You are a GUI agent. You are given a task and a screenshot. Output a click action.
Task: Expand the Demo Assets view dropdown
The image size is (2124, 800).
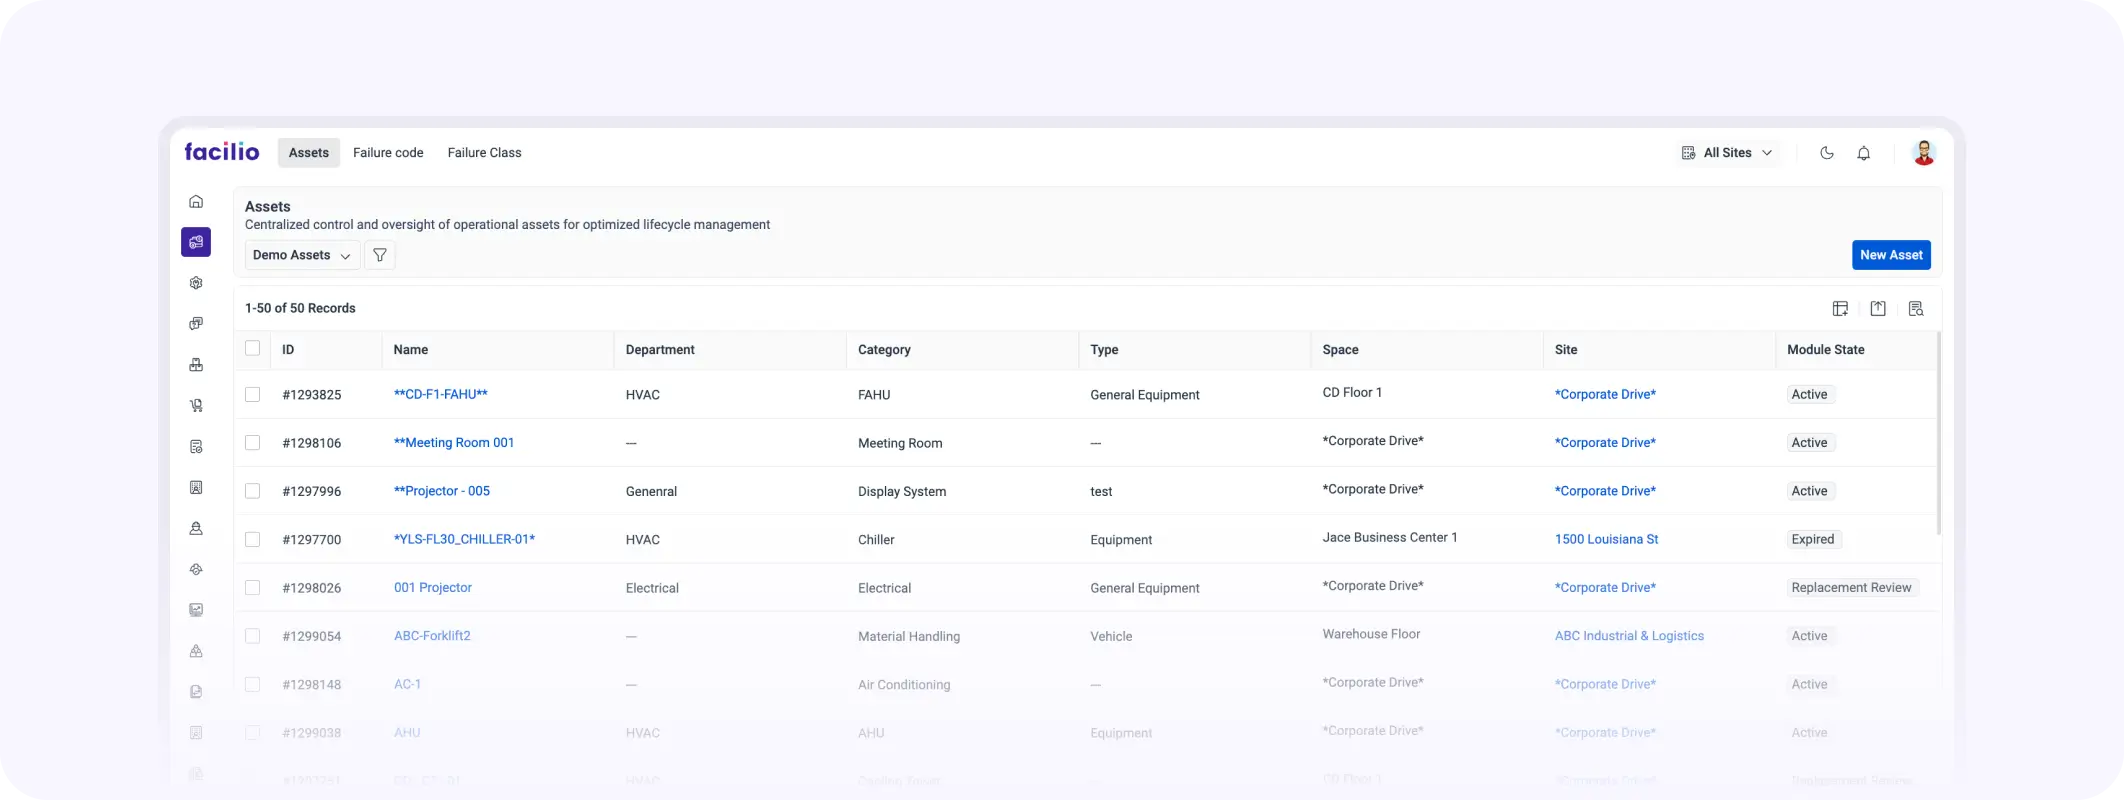pos(301,255)
